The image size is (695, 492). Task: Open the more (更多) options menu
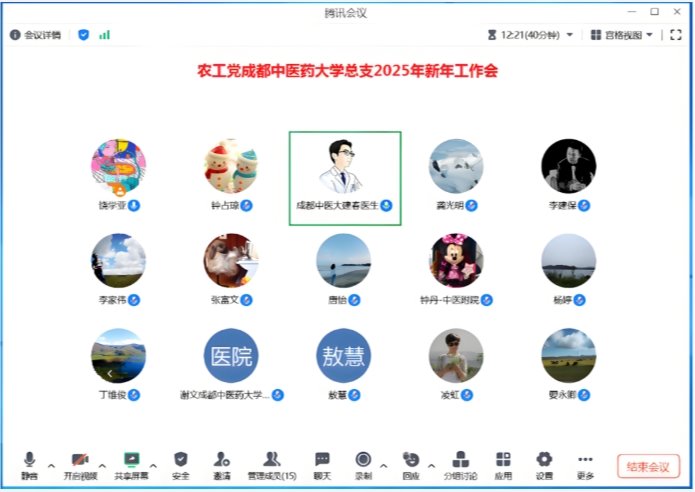click(x=586, y=461)
